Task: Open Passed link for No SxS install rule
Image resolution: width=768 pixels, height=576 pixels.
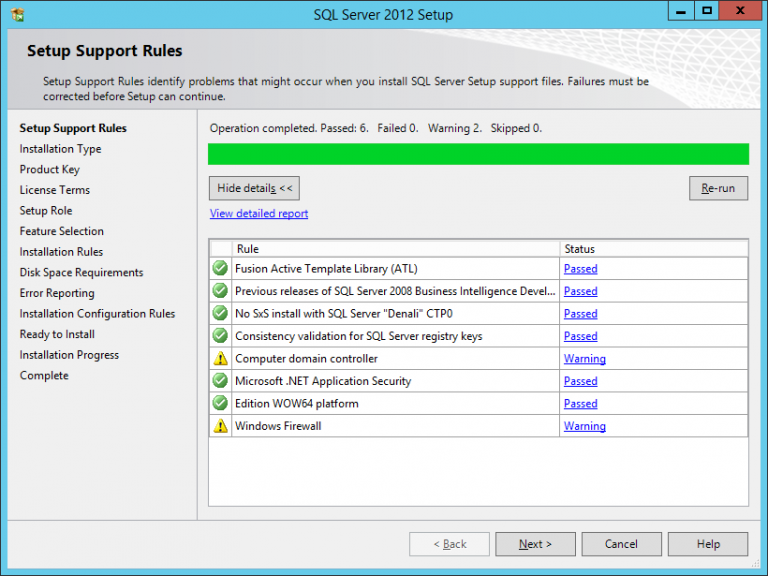Action: 580,314
